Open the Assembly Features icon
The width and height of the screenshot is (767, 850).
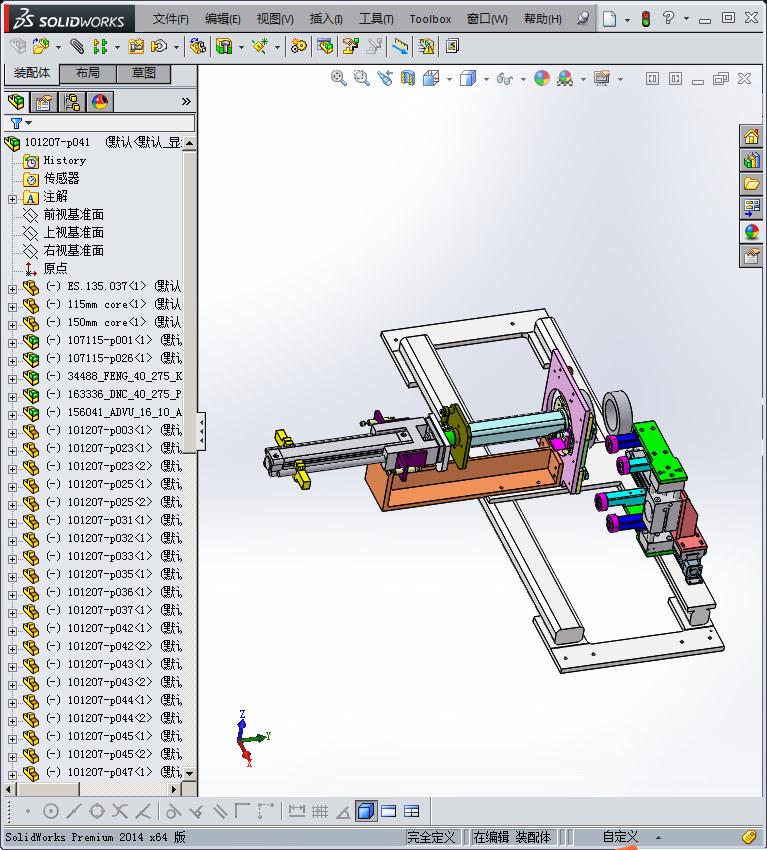coord(224,47)
